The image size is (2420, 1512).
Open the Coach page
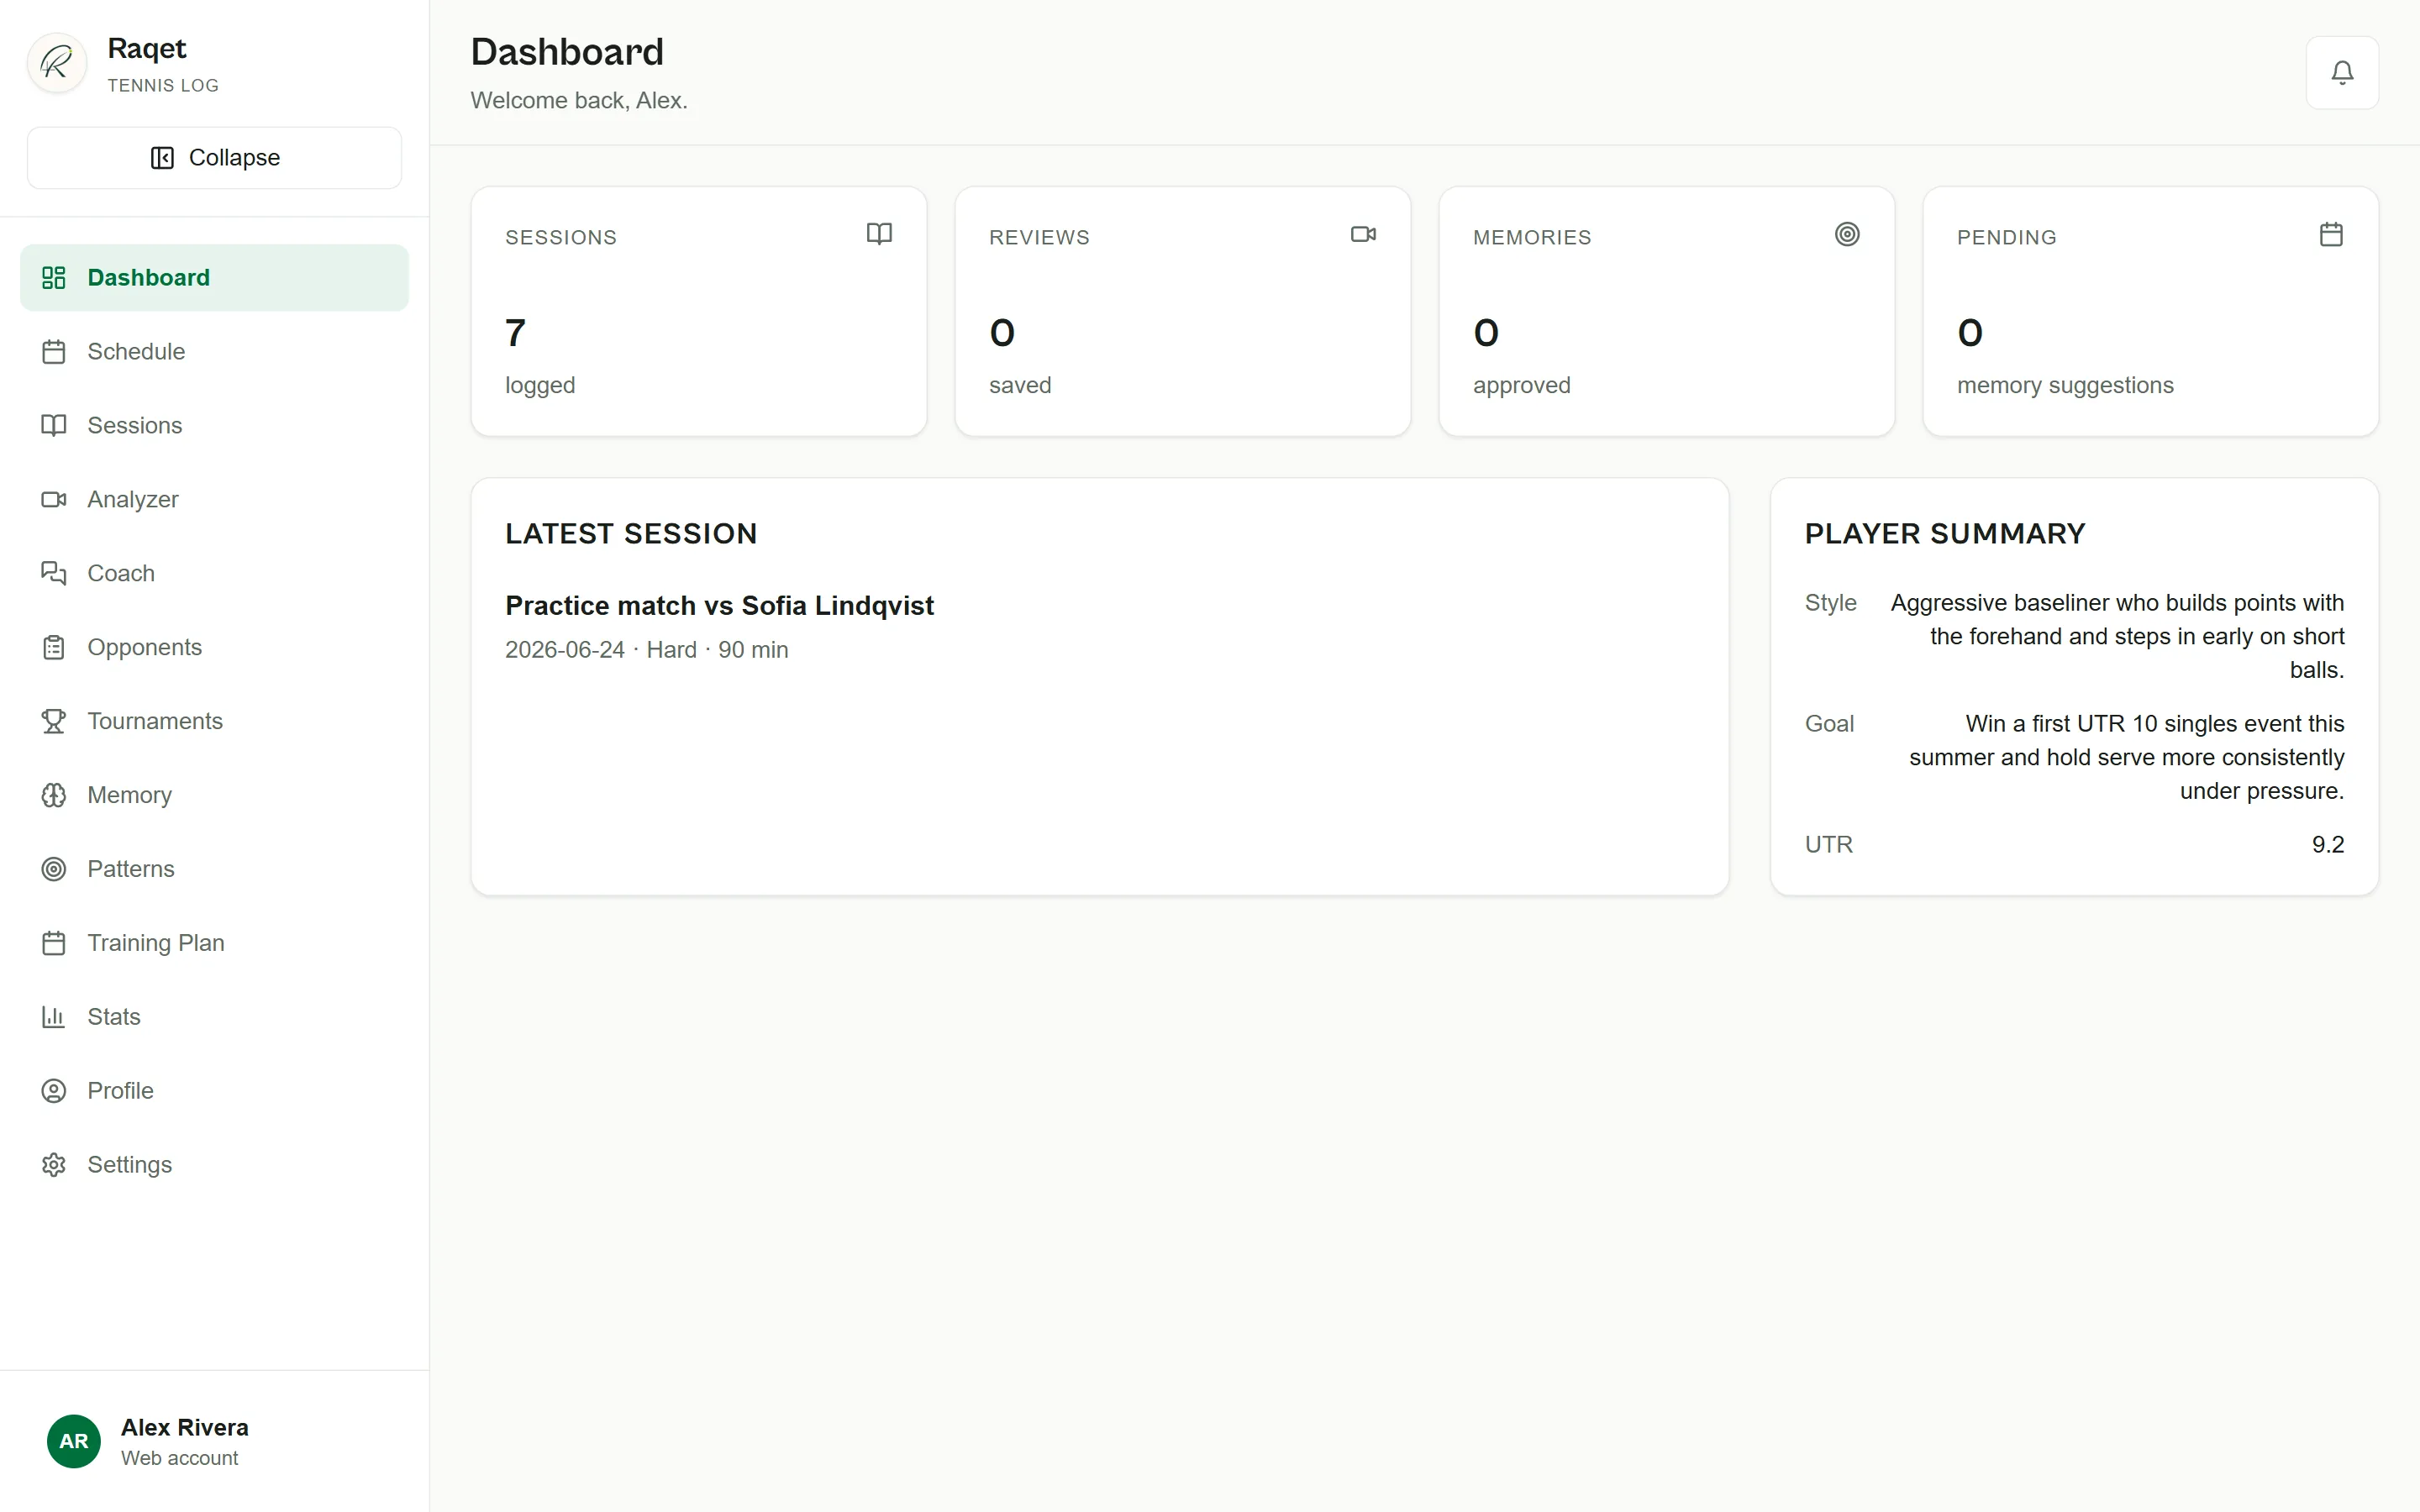pos(214,574)
